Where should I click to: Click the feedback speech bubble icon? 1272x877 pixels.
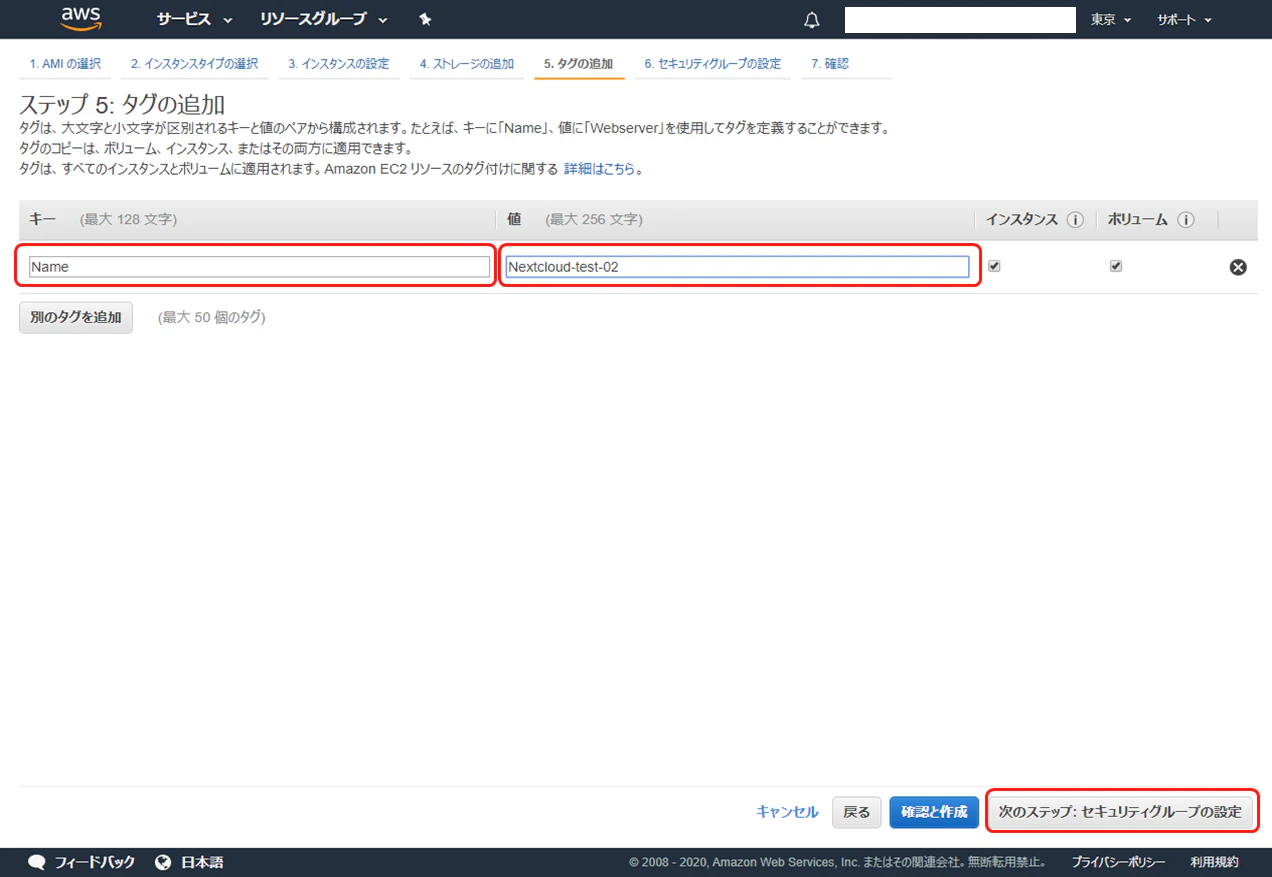click(x=37, y=862)
